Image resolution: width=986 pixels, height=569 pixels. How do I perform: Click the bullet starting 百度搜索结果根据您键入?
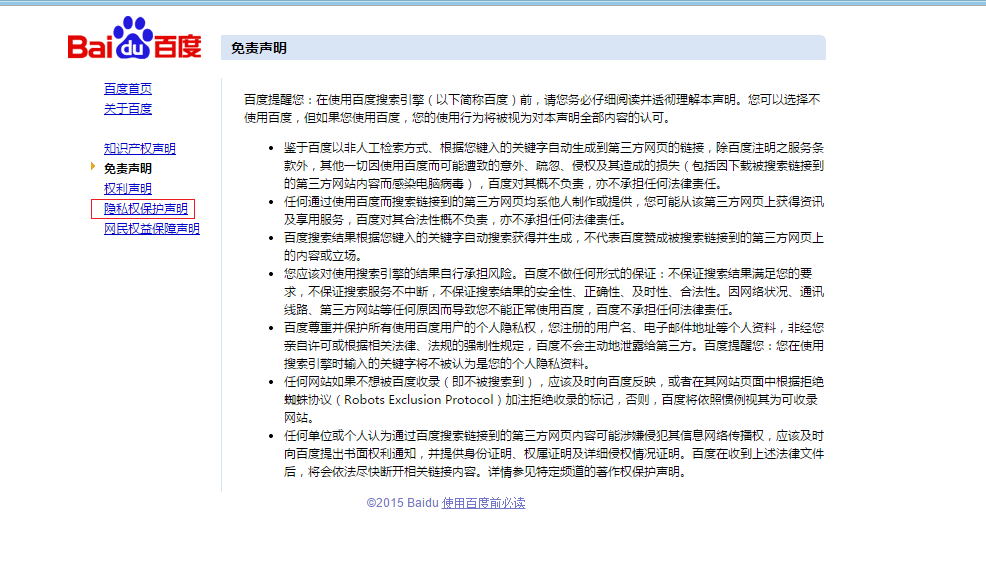(553, 246)
